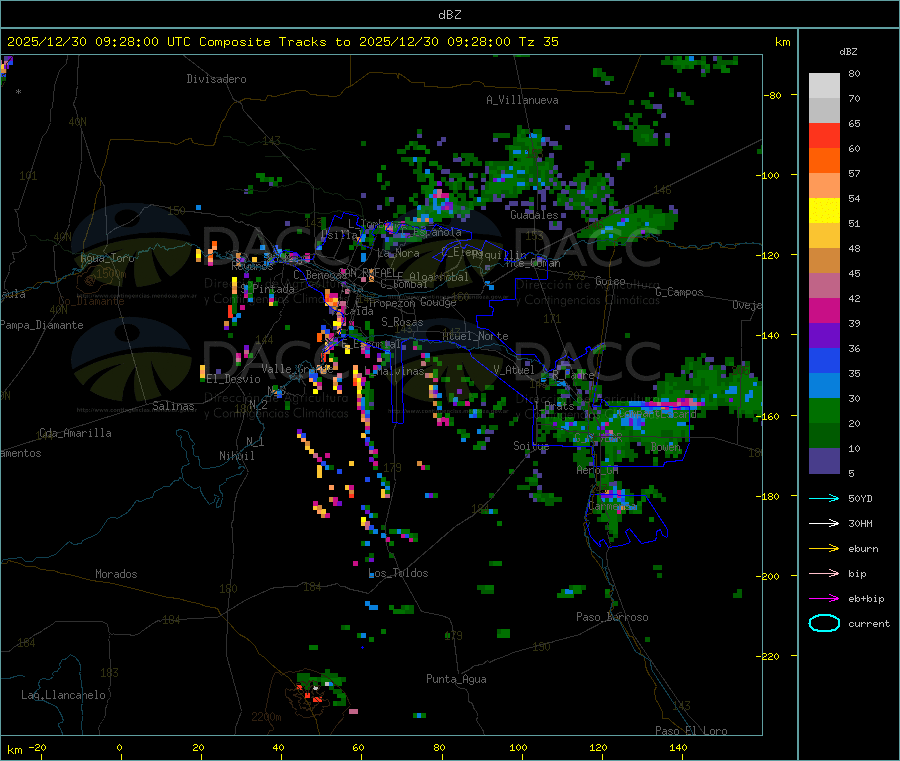Screen dimensions: 900x761
Task: Click the 'Divisadero' map label
Action: (216, 79)
